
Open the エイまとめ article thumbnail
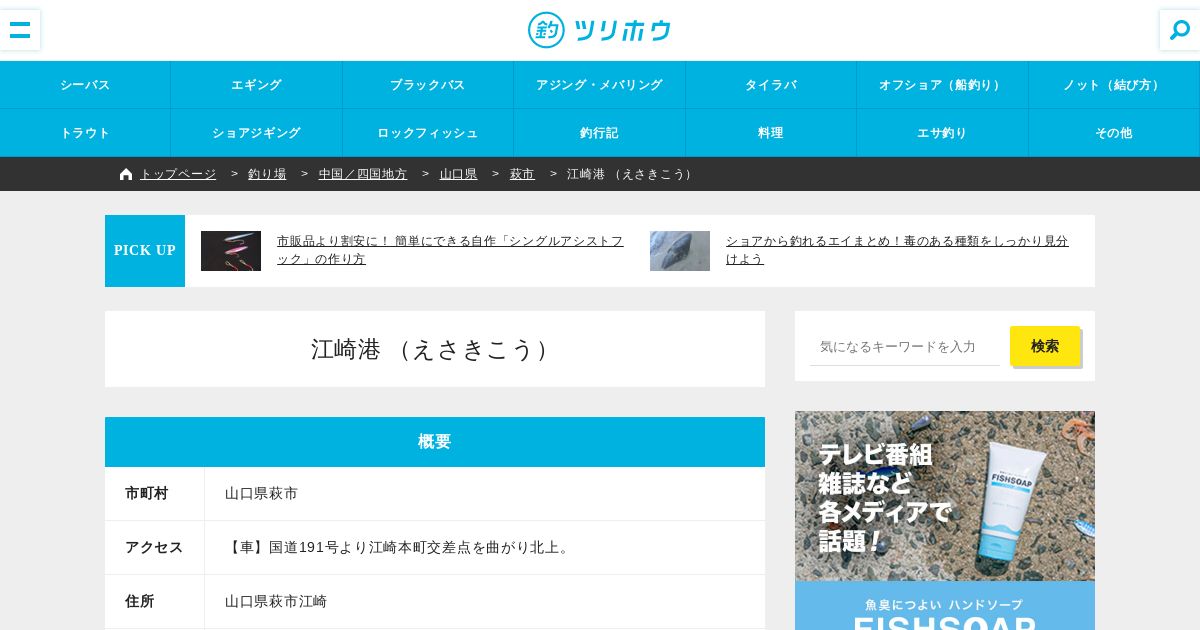coord(680,251)
